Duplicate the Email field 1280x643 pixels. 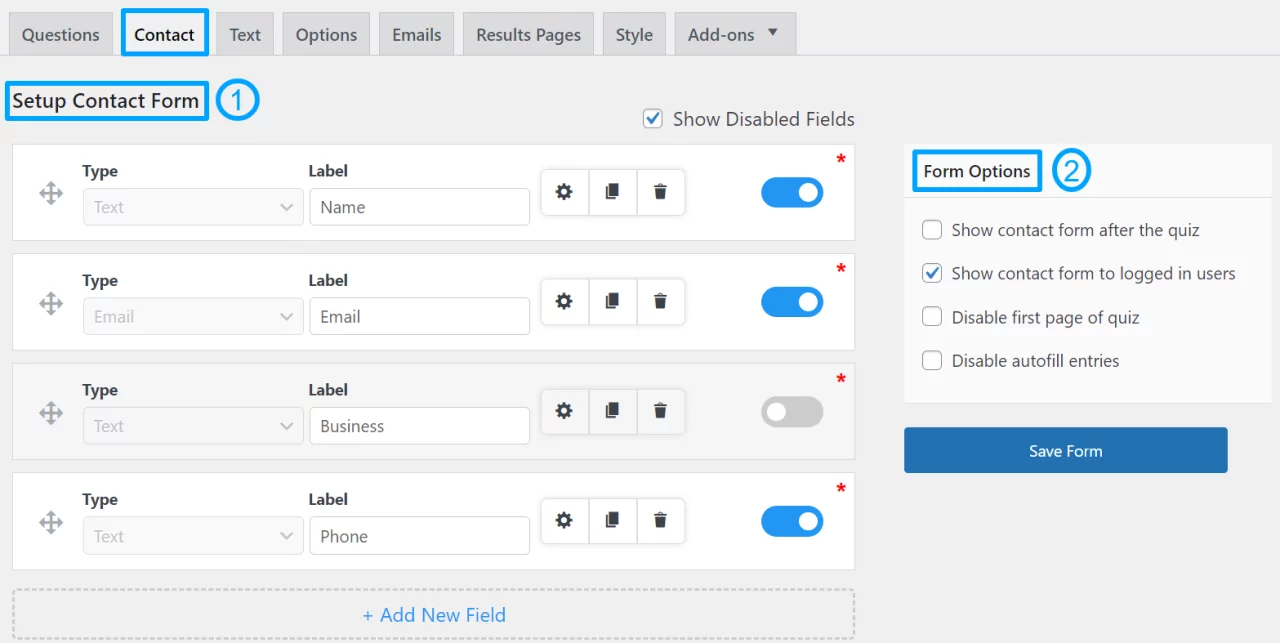click(612, 301)
